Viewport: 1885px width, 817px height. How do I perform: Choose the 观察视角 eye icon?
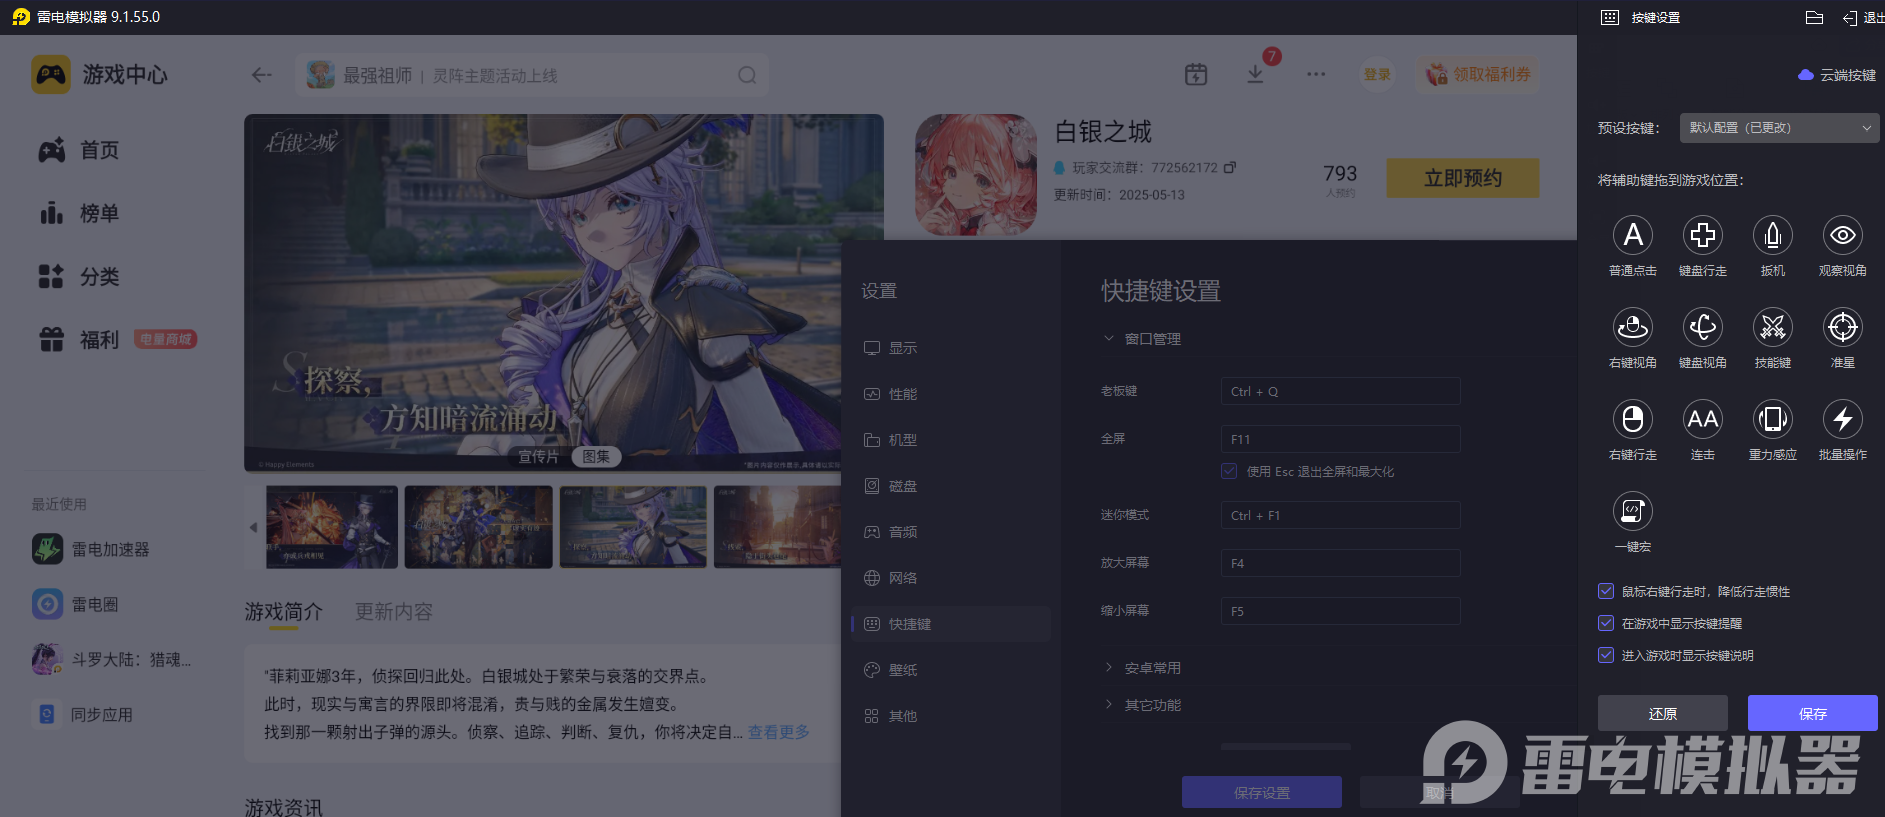point(1843,236)
